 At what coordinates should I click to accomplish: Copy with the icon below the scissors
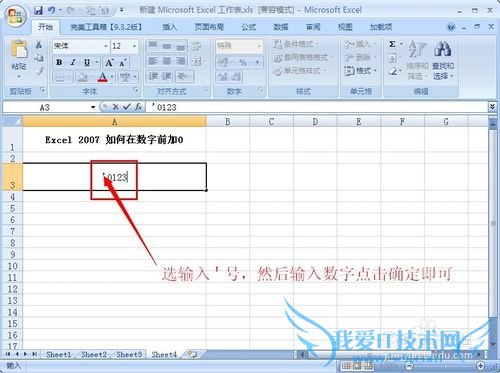[x=39, y=57]
